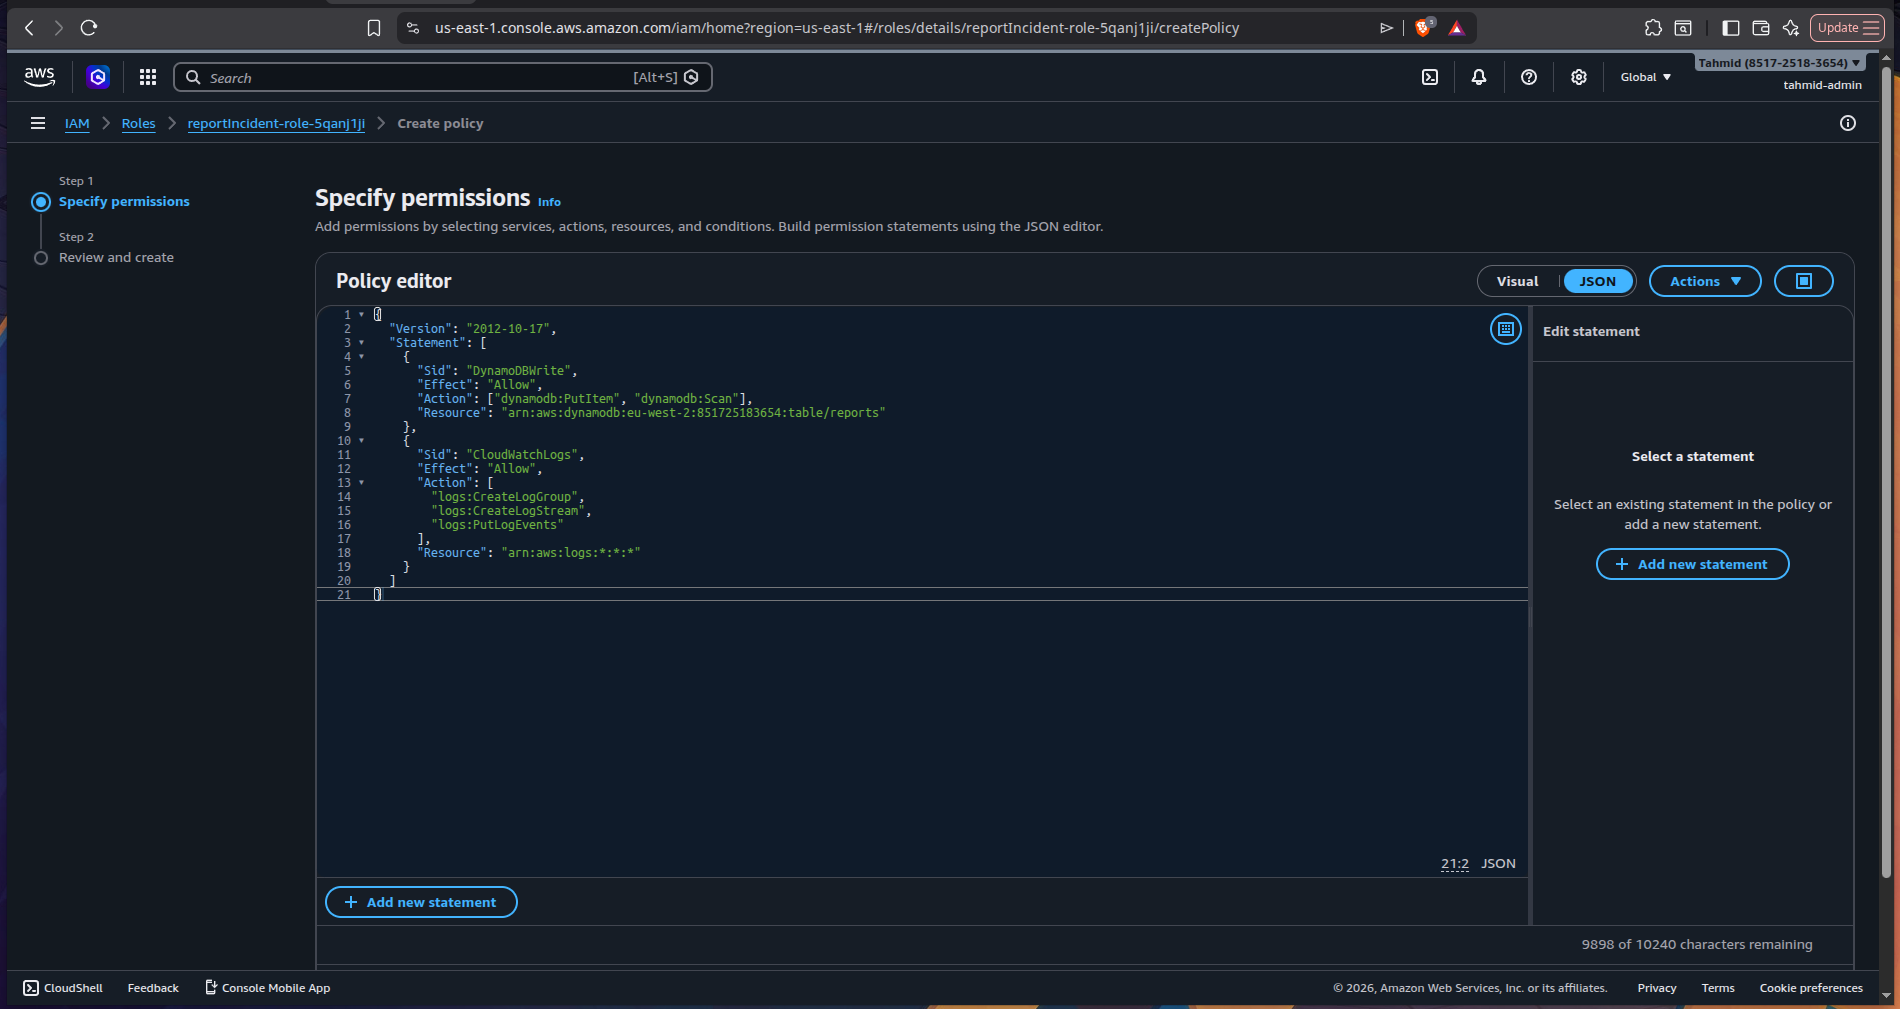Open support help question icon
Image resolution: width=1900 pixels, height=1009 pixels.
click(1529, 77)
